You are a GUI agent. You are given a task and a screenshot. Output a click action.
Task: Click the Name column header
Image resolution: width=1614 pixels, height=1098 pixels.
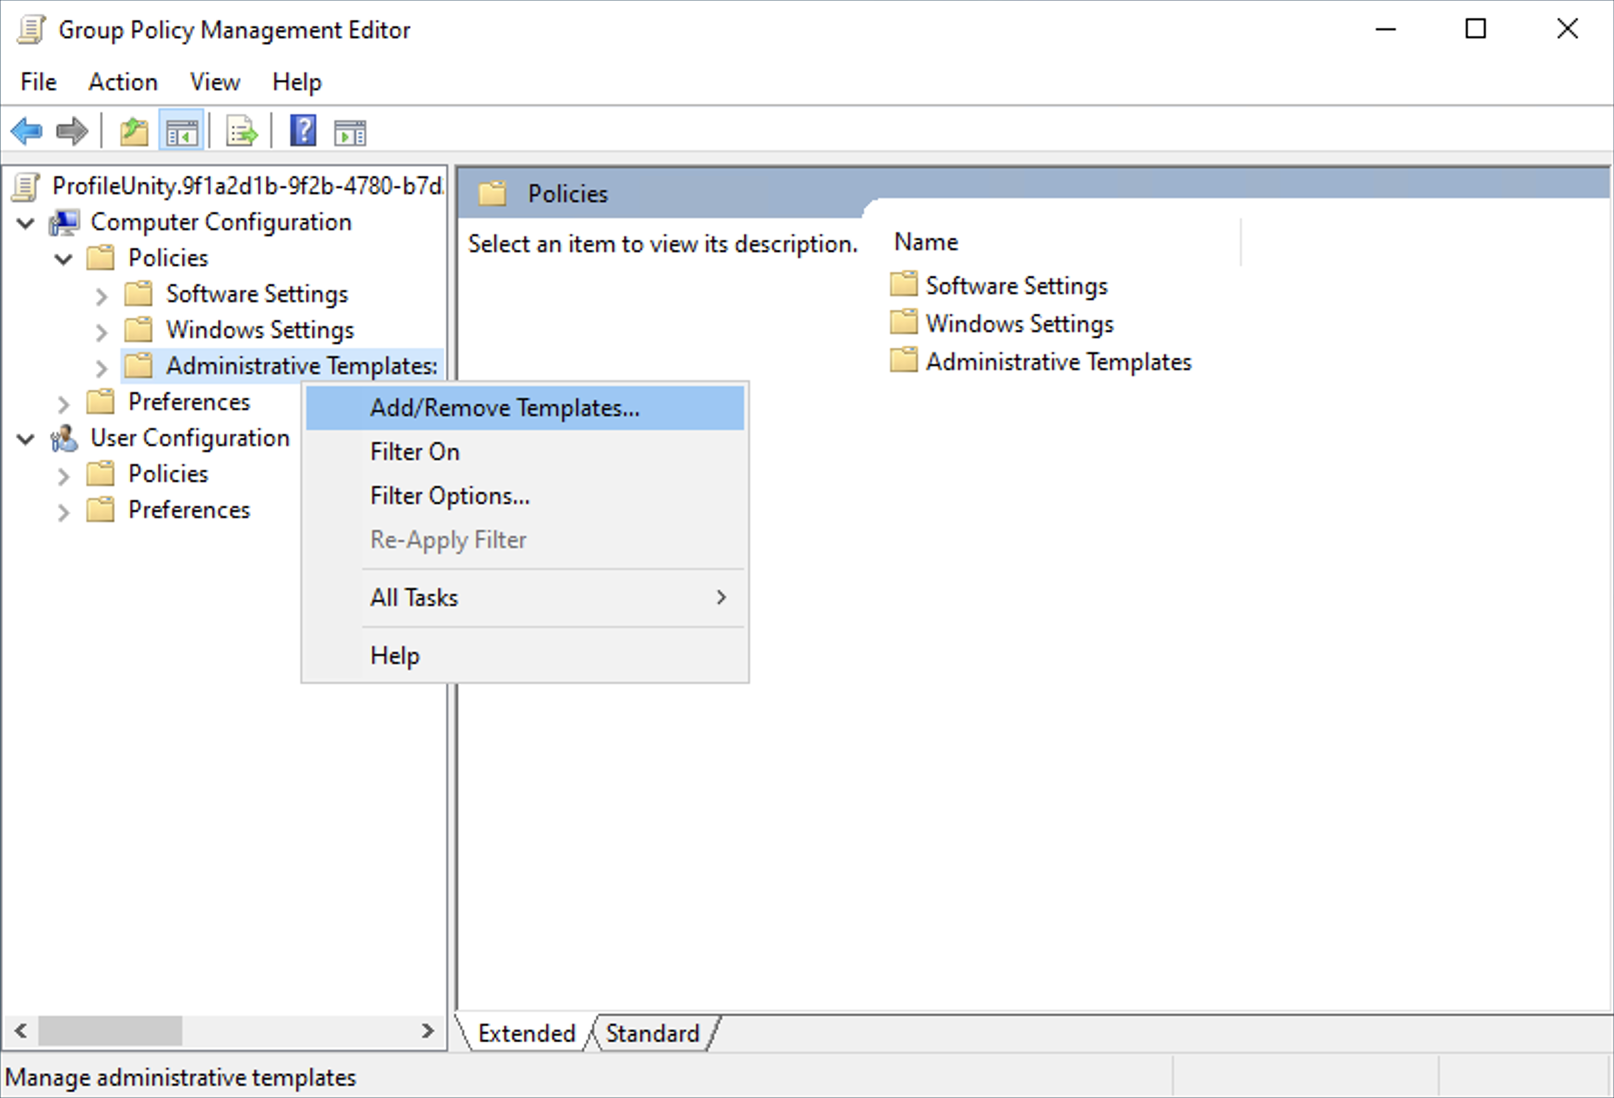[926, 242]
